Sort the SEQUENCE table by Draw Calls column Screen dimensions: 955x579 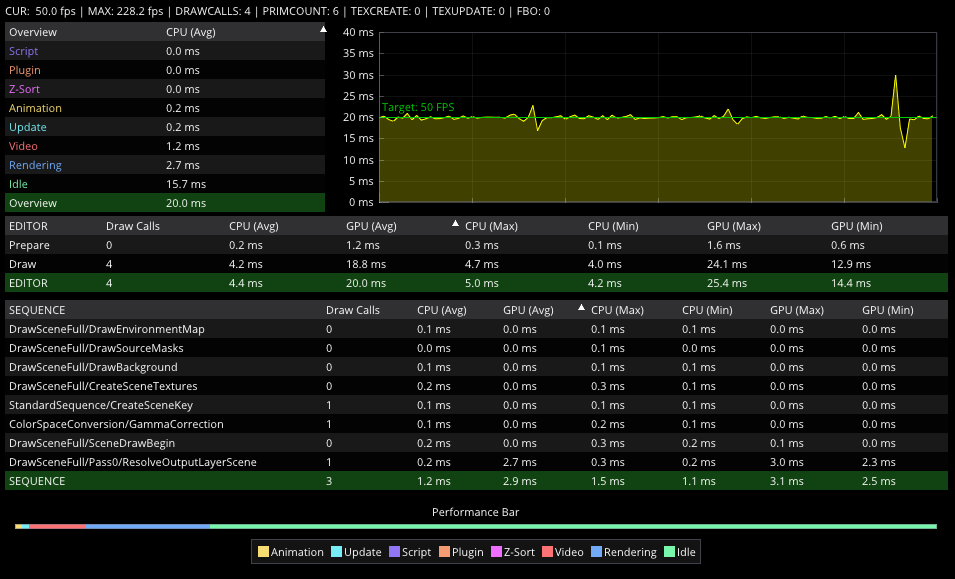click(353, 310)
